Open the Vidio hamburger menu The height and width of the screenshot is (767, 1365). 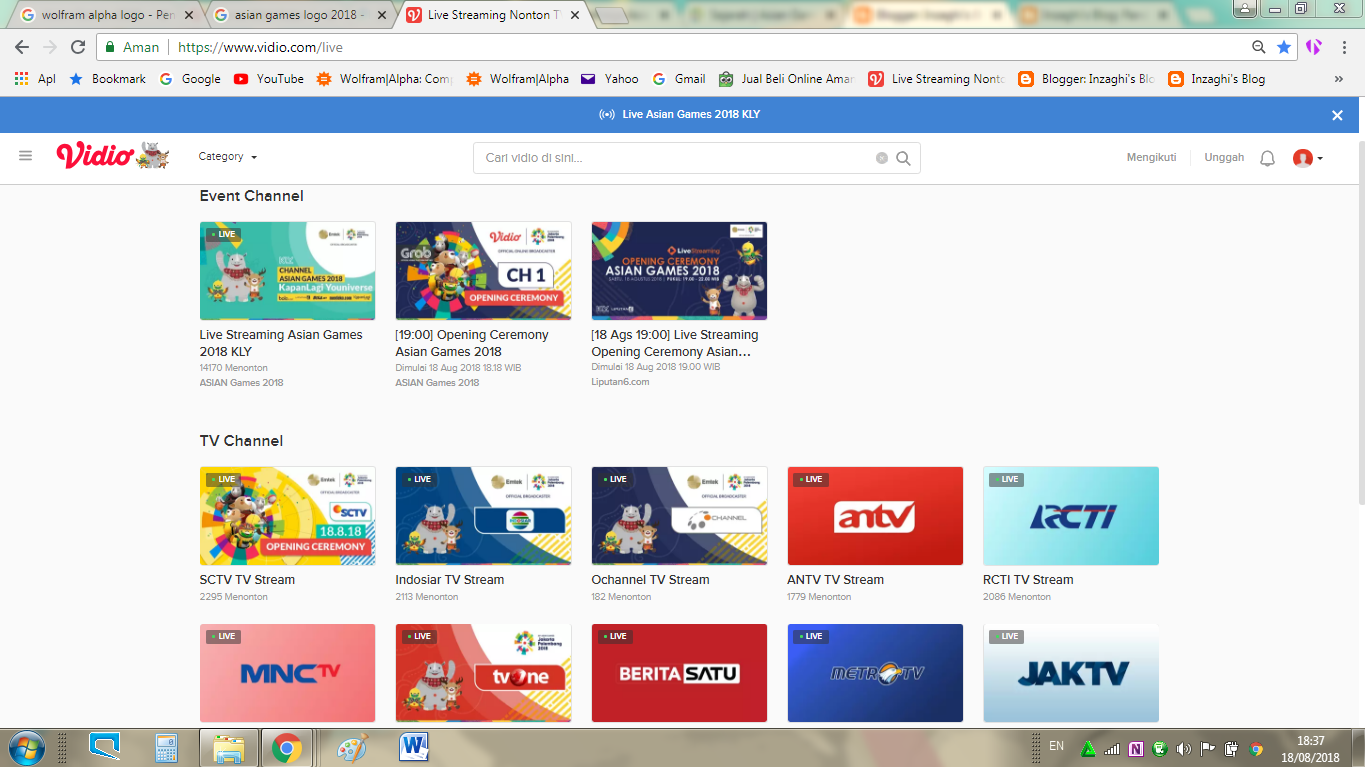point(26,156)
